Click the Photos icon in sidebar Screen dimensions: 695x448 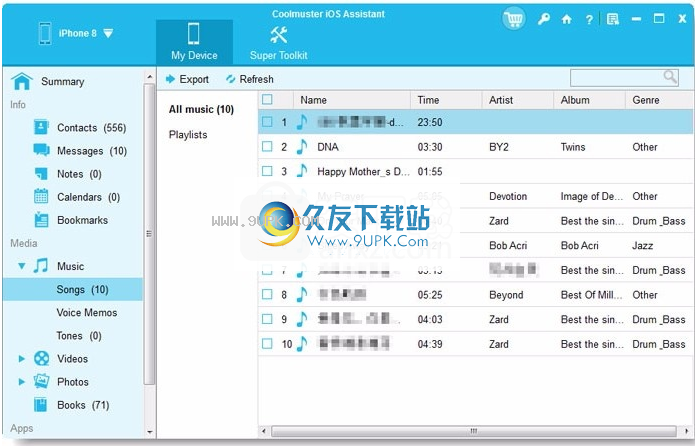pos(41,382)
